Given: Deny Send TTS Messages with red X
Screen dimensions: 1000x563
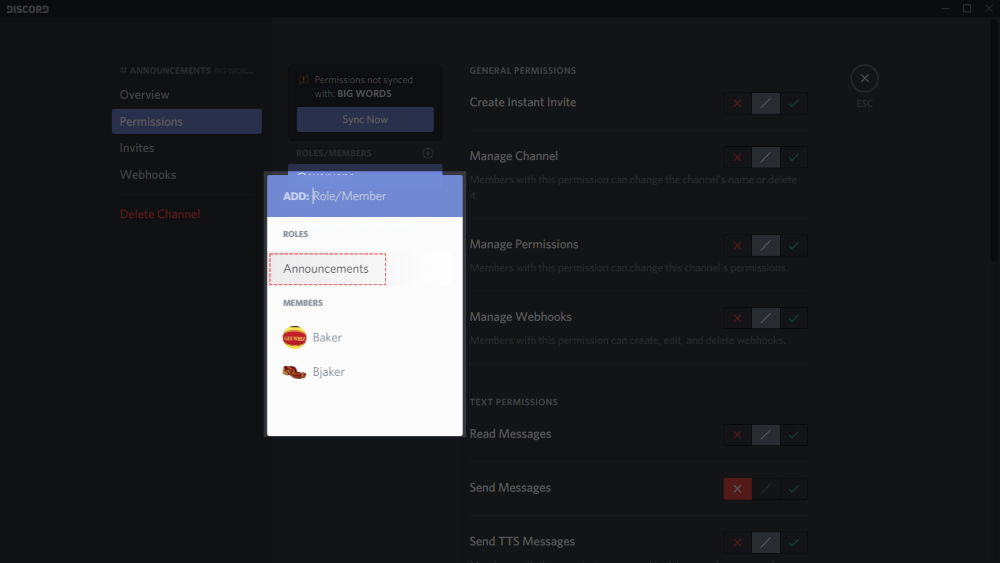Looking at the screenshot, I should click(x=737, y=543).
